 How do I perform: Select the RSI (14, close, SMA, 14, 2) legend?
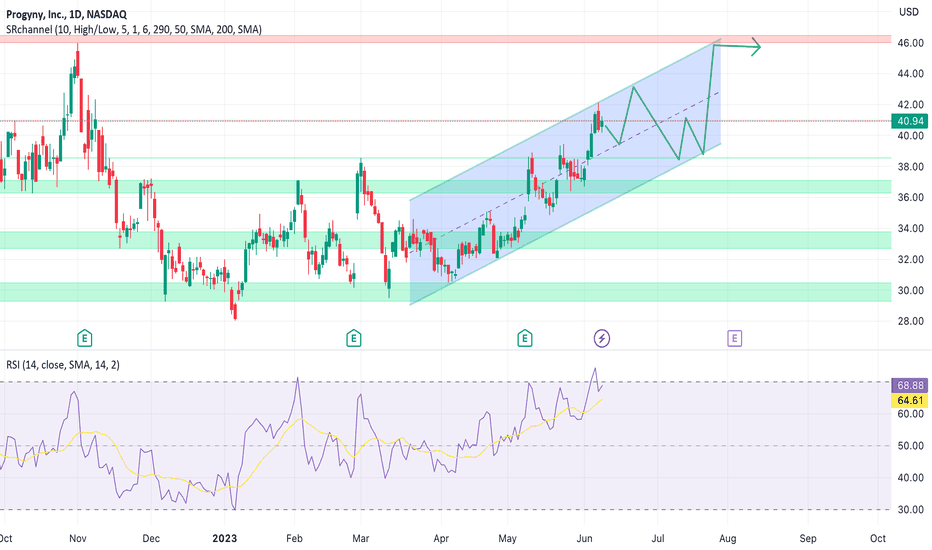62,364
